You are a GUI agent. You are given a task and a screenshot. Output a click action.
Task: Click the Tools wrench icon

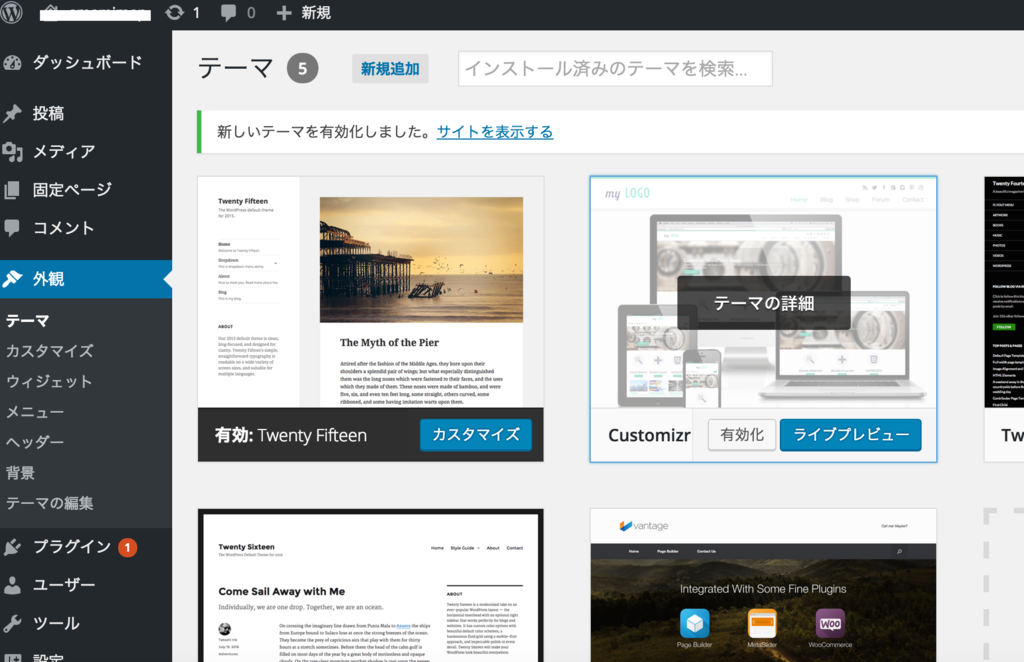tap(12, 623)
